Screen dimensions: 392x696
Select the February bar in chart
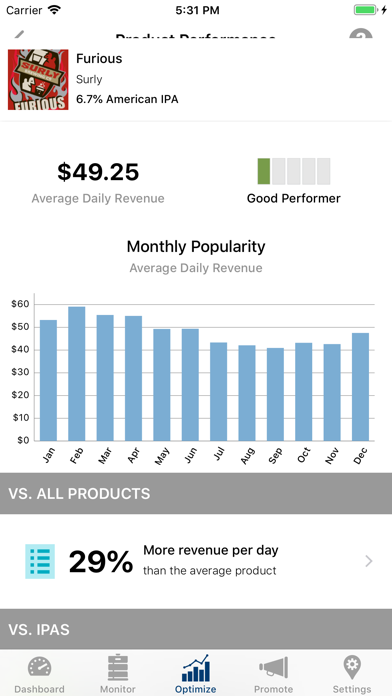click(77, 374)
